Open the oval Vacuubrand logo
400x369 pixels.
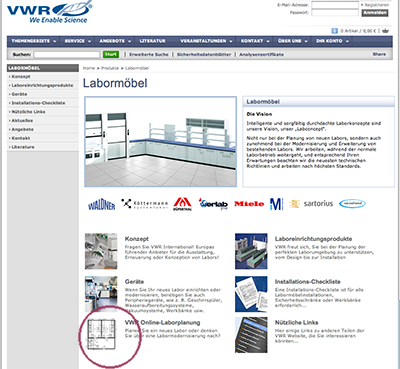tap(352, 203)
